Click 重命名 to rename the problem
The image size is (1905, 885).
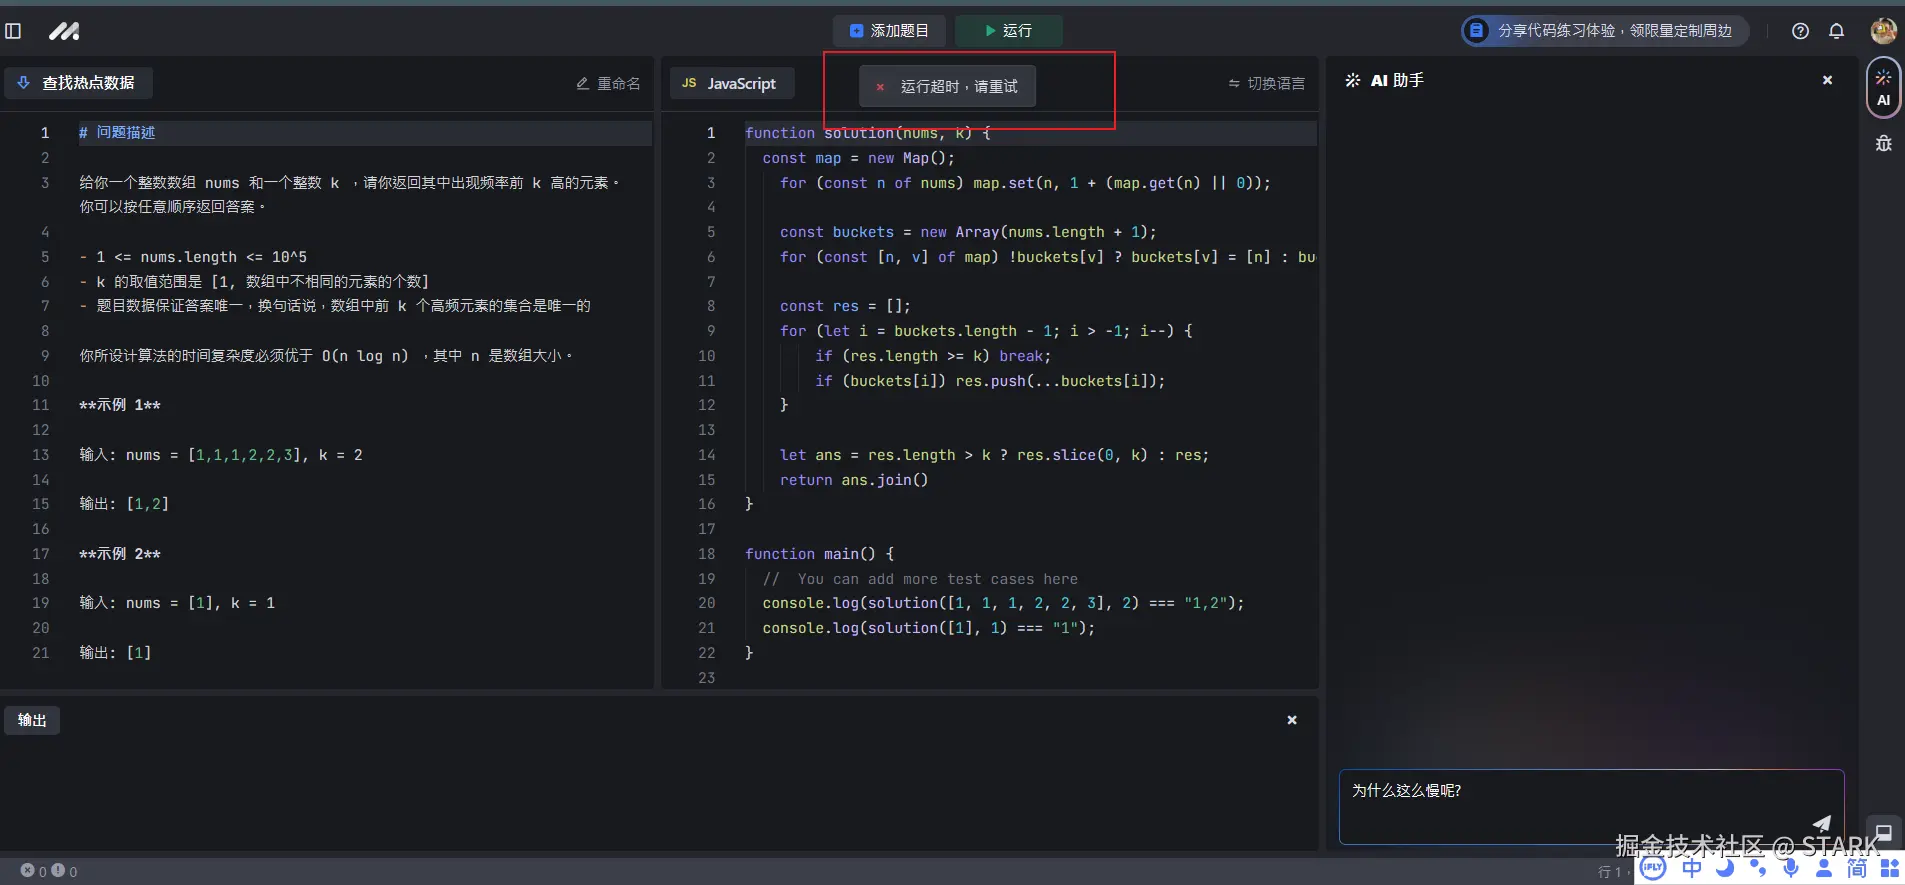coord(608,84)
